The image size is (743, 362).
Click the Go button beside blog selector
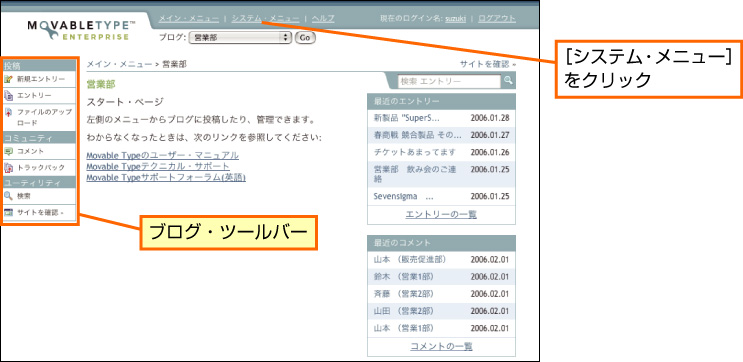[x=305, y=37]
